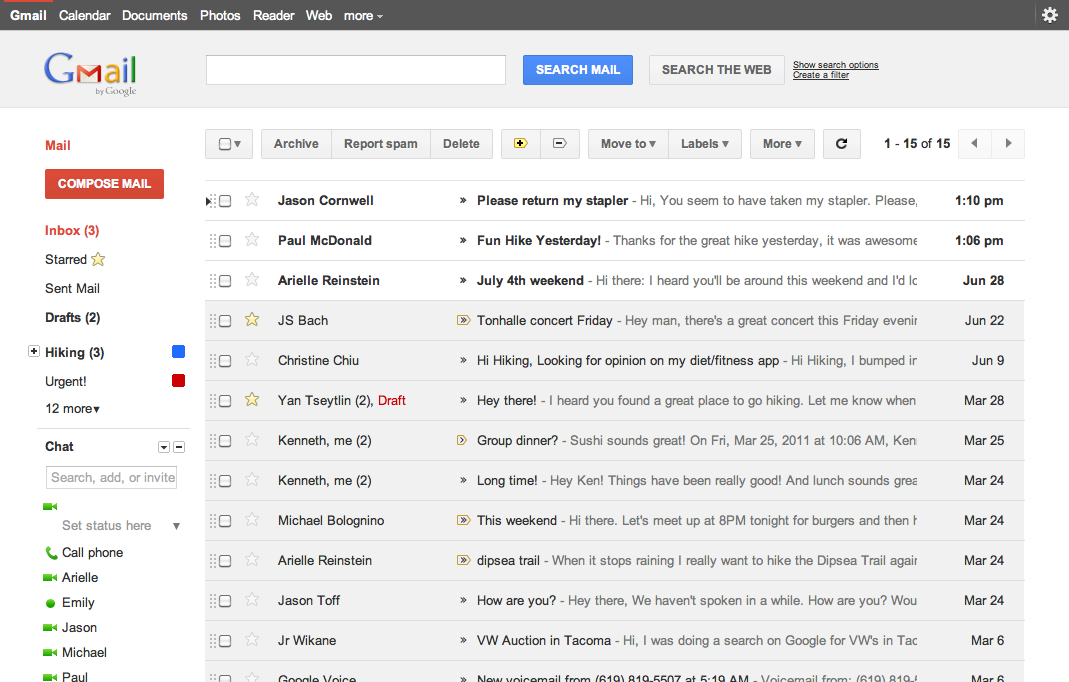Image resolution: width=1069 pixels, height=682 pixels.
Task: Go to the next page of messages arrow
Action: [x=1008, y=144]
